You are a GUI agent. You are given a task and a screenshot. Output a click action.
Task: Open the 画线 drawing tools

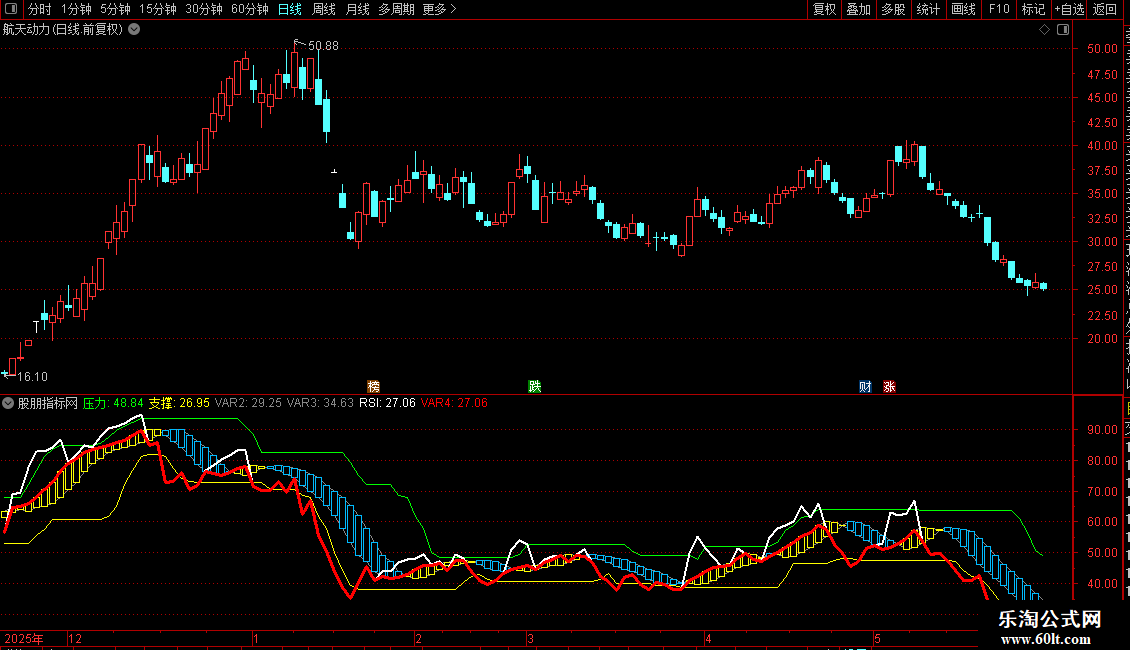point(964,9)
